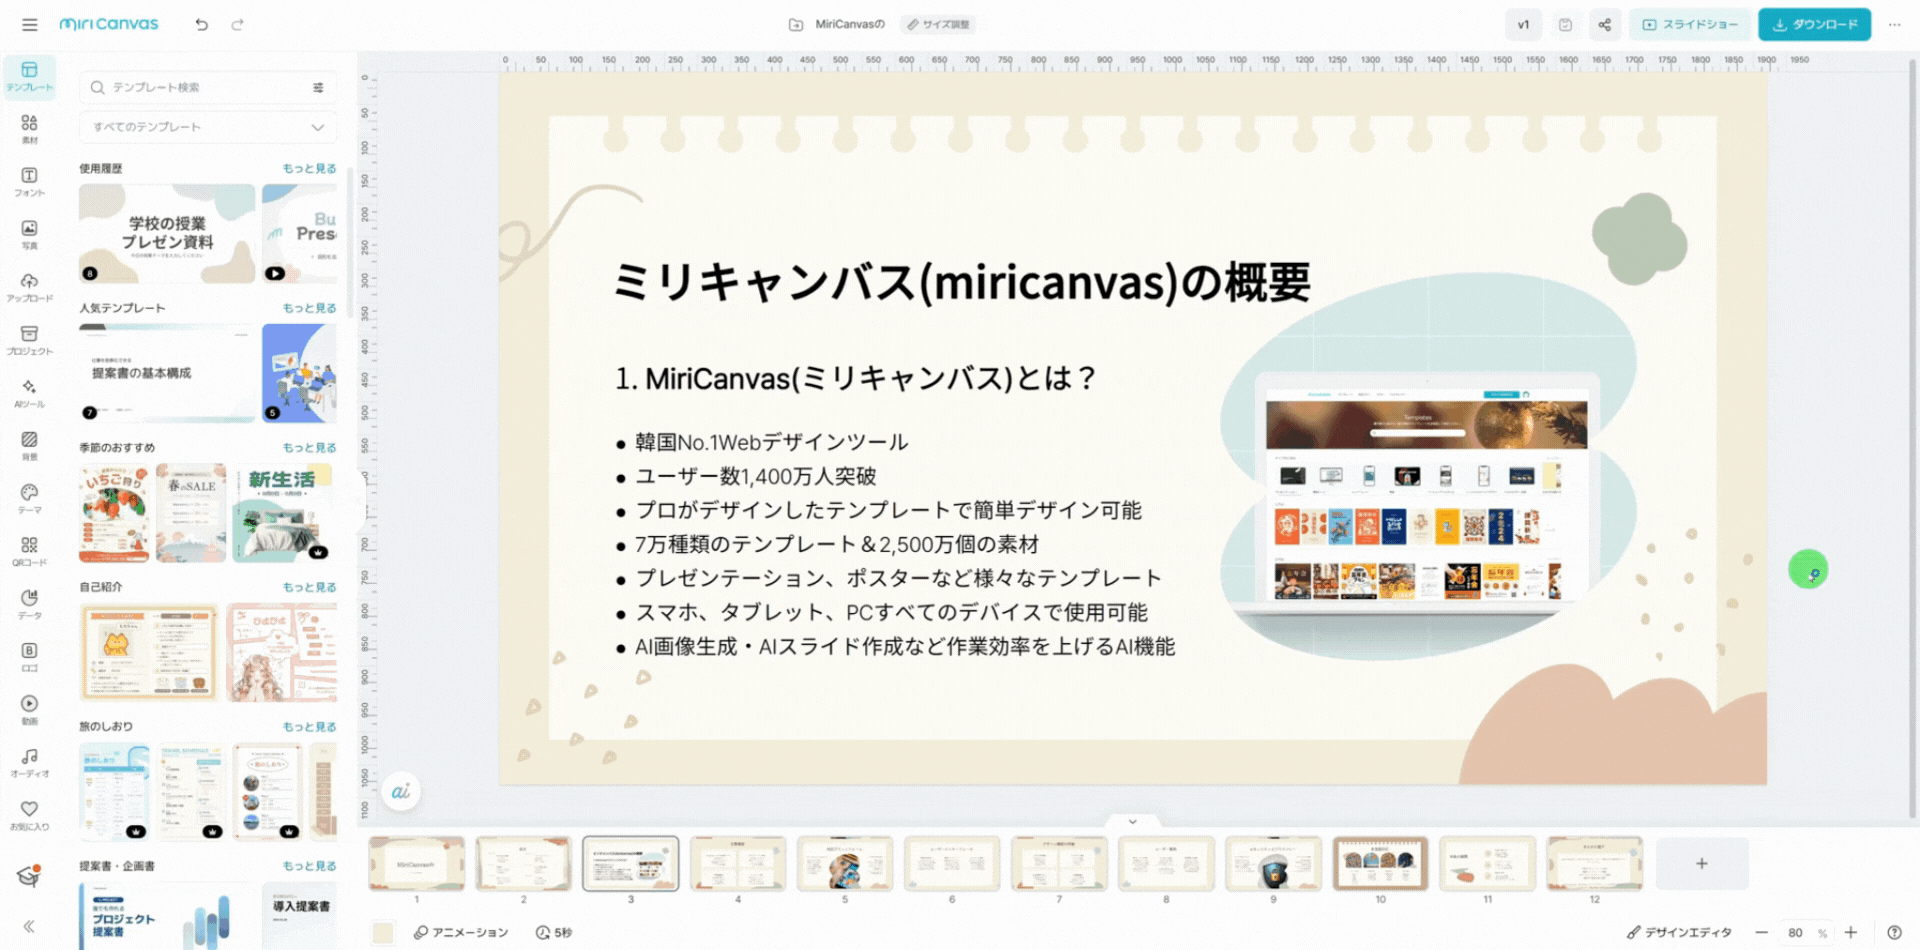Select slide 5 thumbnail
1920x950 pixels.
coord(845,863)
